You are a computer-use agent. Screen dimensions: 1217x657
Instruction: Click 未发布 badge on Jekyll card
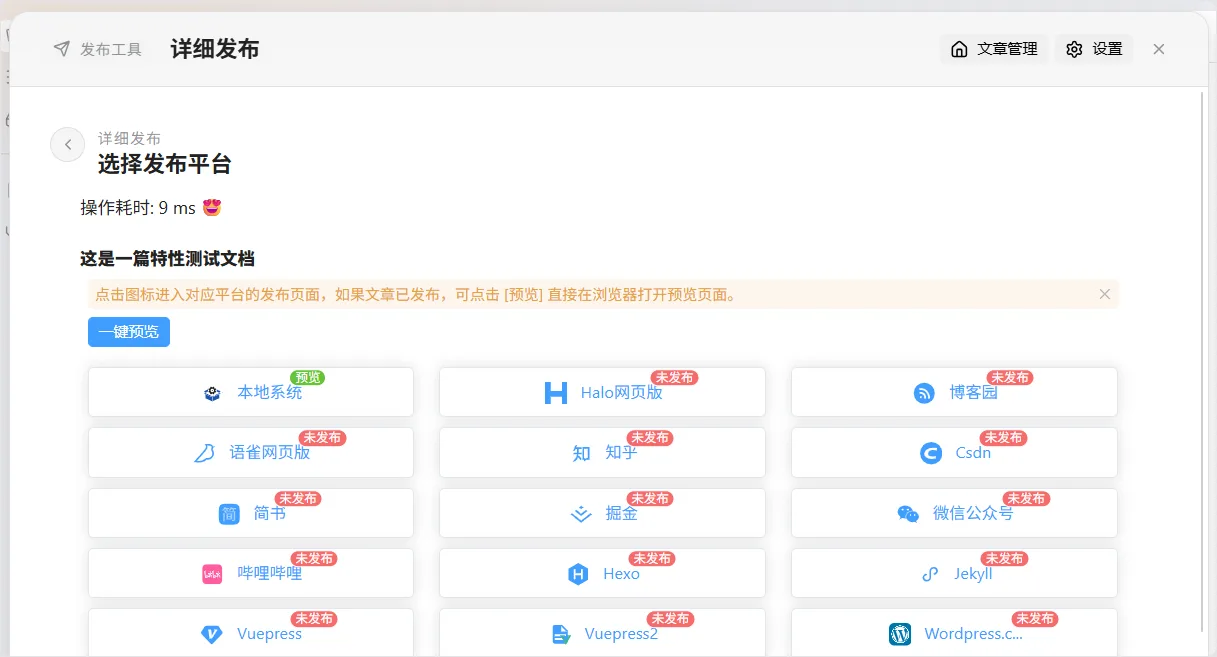click(x=1004, y=559)
